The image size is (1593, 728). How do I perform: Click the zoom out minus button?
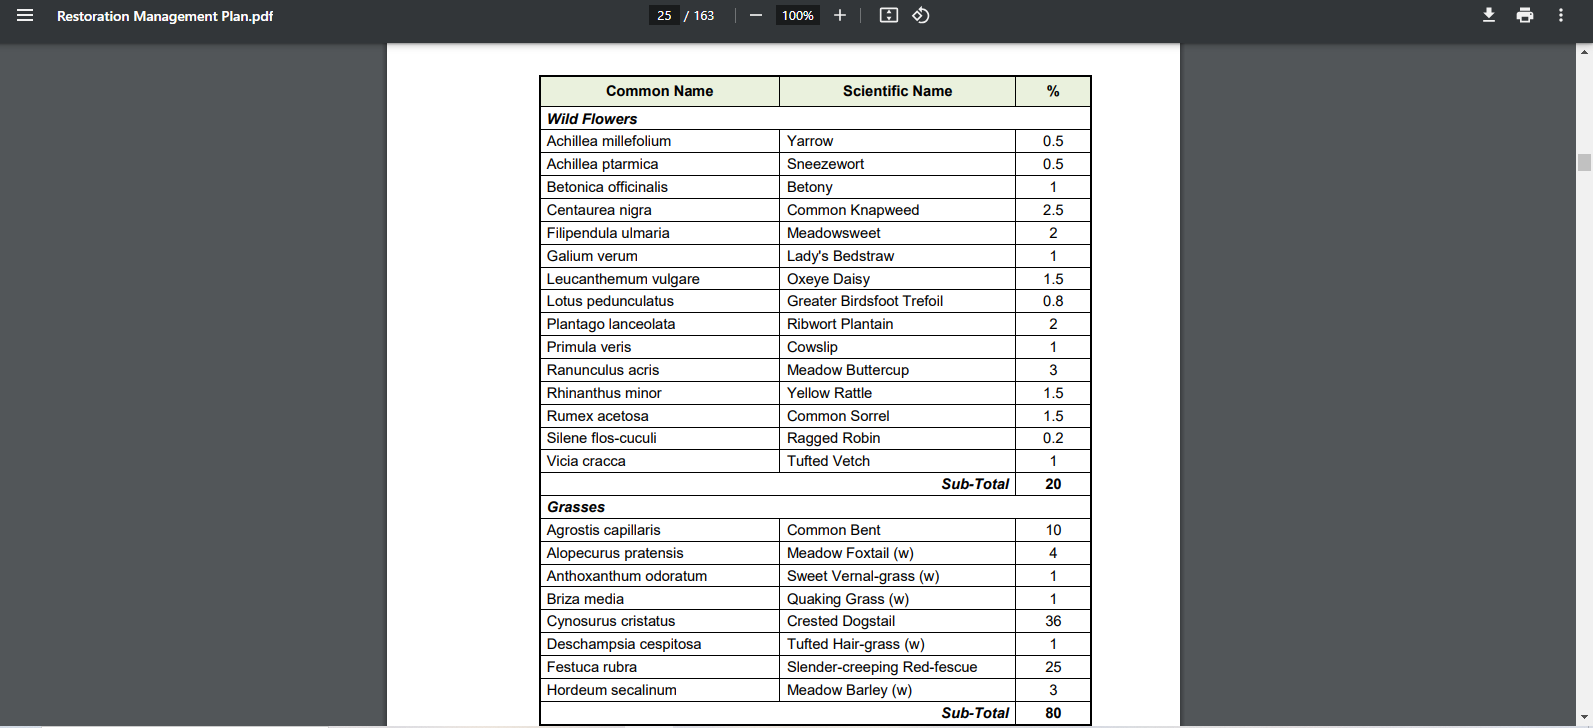pos(756,16)
